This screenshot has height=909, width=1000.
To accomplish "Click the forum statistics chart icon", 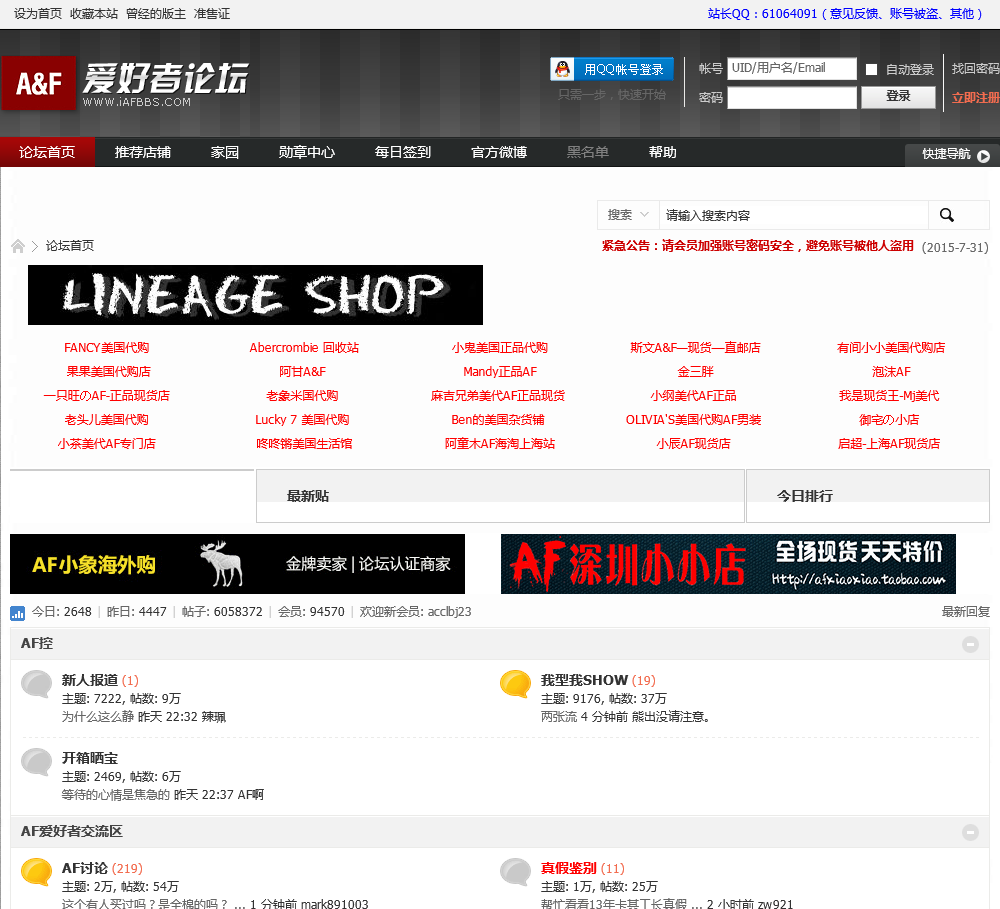I will pyautogui.click(x=17, y=613).
